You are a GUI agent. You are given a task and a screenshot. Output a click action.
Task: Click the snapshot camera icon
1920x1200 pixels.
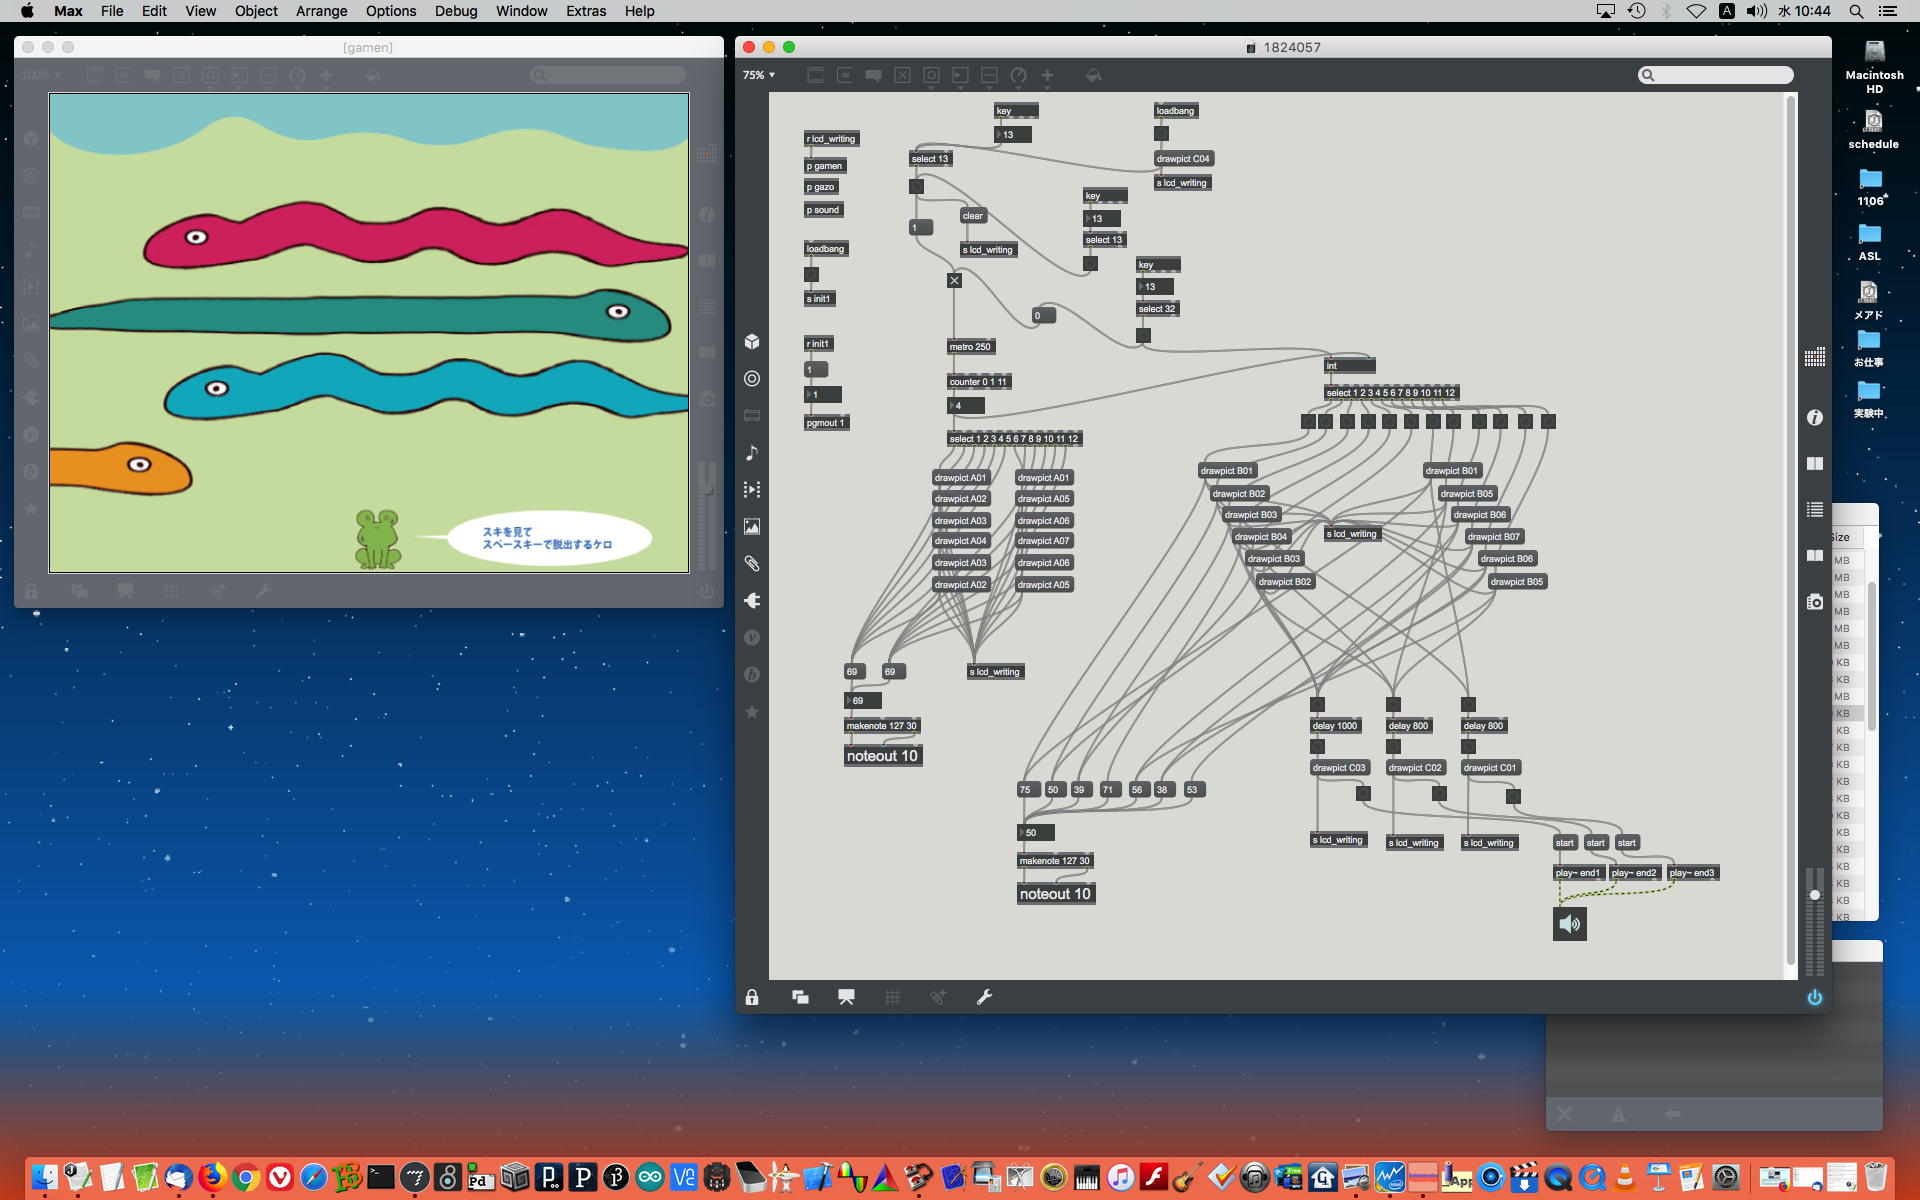tap(1815, 602)
